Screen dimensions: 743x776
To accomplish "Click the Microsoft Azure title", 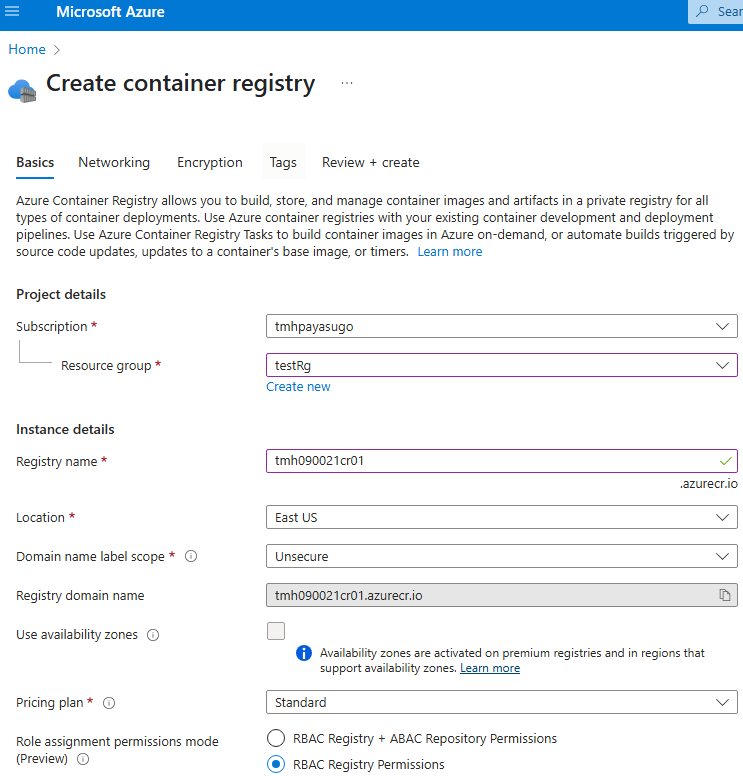I will (110, 11).
